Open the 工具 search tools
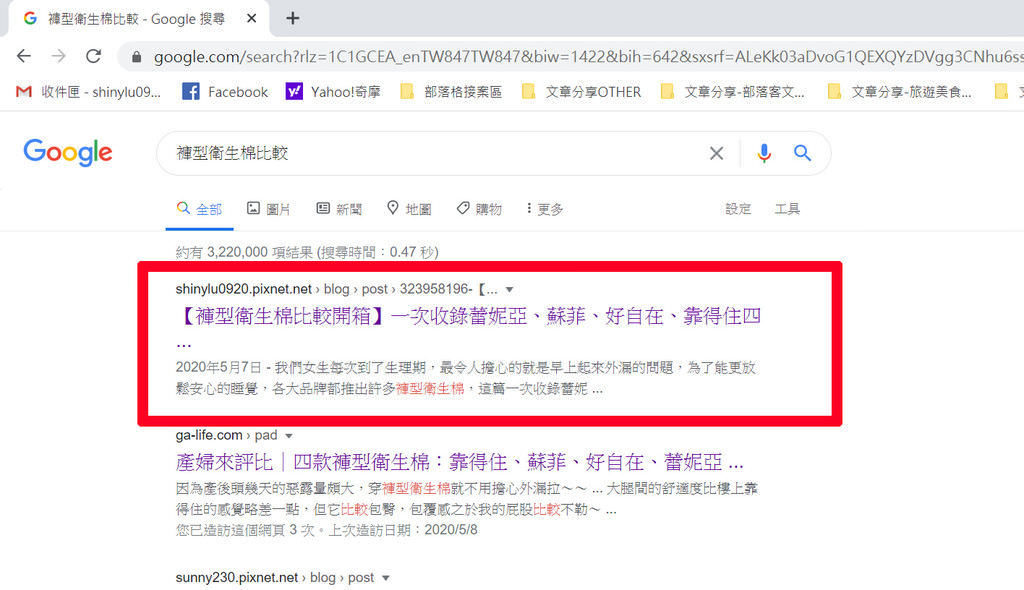The width and height of the screenshot is (1024, 590). point(787,209)
